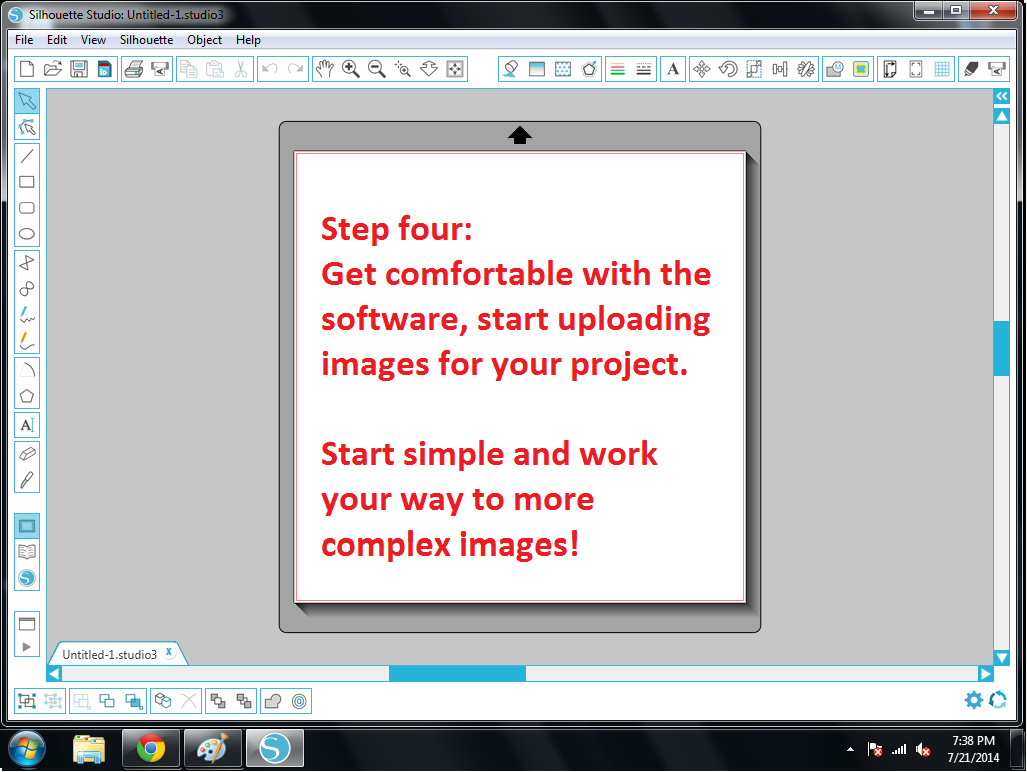The width and height of the screenshot is (1027, 772).
Task: Open the Fill Gradient window
Action: (x=537, y=69)
